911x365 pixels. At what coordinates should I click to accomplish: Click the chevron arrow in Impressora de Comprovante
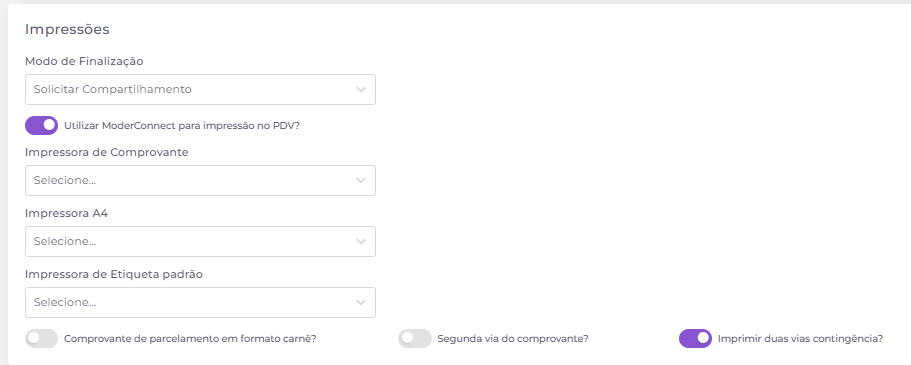(x=361, y=180)
